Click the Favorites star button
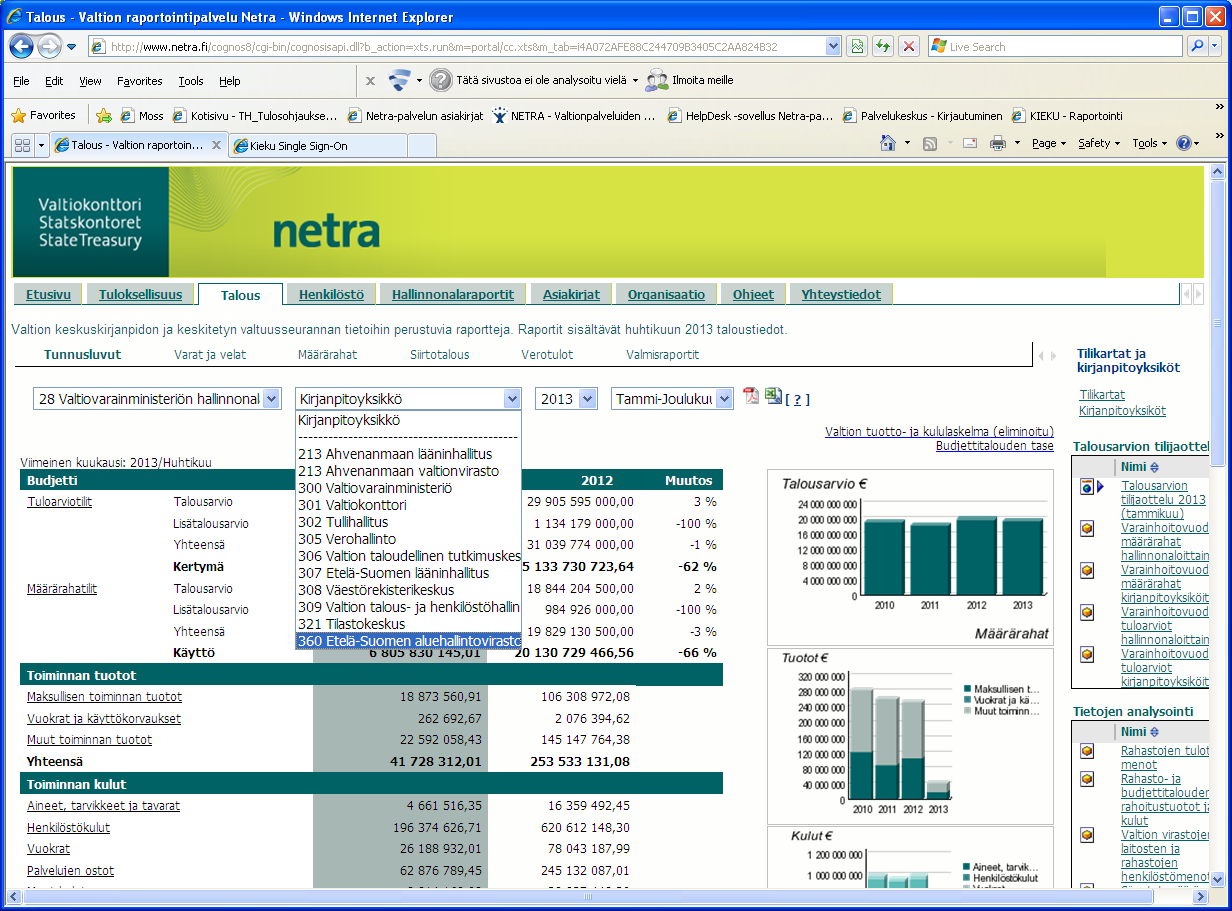Image resolution: width=1232 pixels, height=911 pixels. pyautogui.click(x=43, y=115)
